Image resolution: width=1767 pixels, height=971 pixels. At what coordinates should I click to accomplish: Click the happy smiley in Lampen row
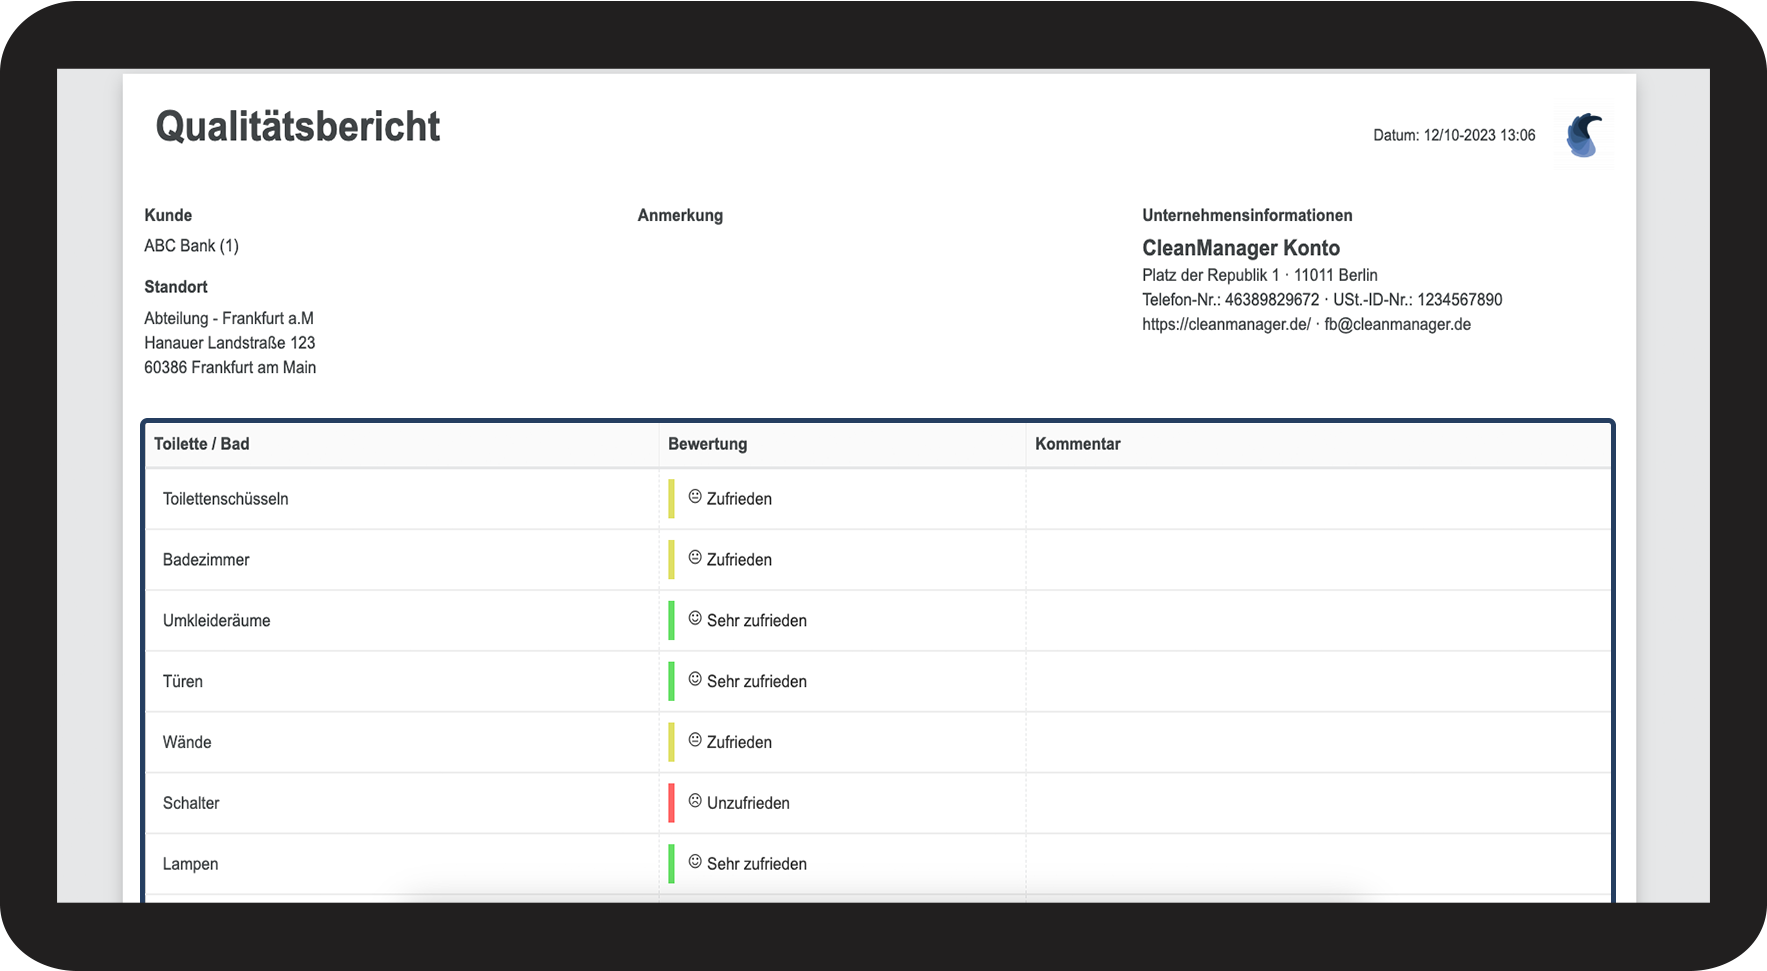pyautogui.click(x=695, y=863)
